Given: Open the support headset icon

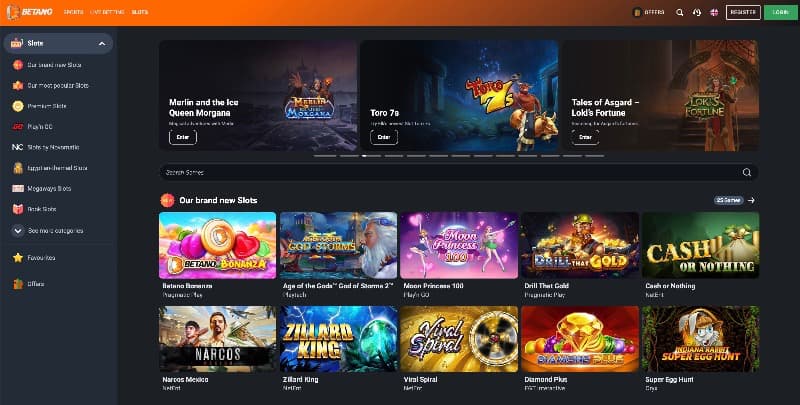Looking at the screenshot, I should (697, 12).
